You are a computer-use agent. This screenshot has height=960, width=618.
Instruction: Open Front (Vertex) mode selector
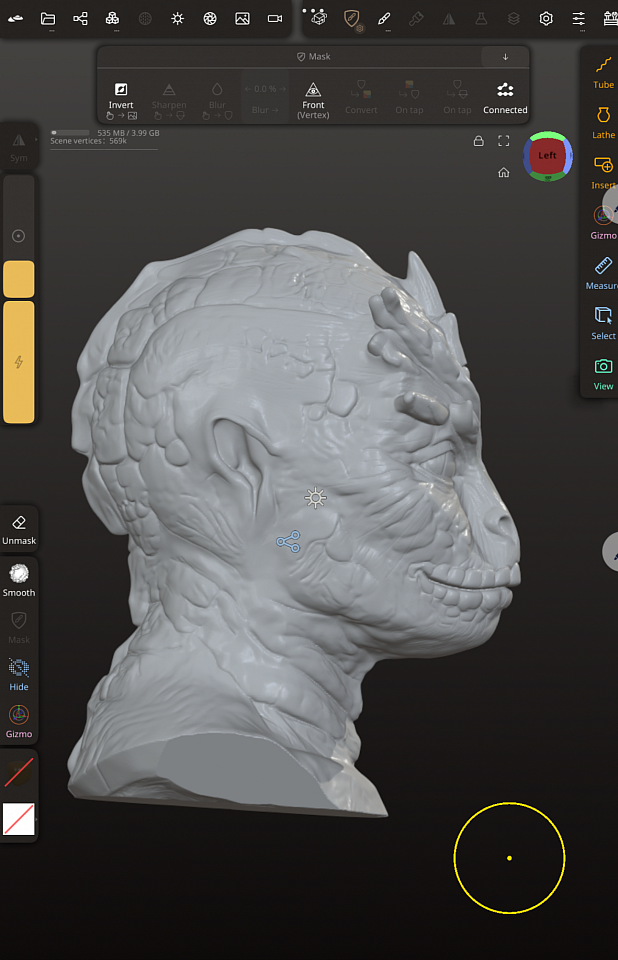[313, 96]
